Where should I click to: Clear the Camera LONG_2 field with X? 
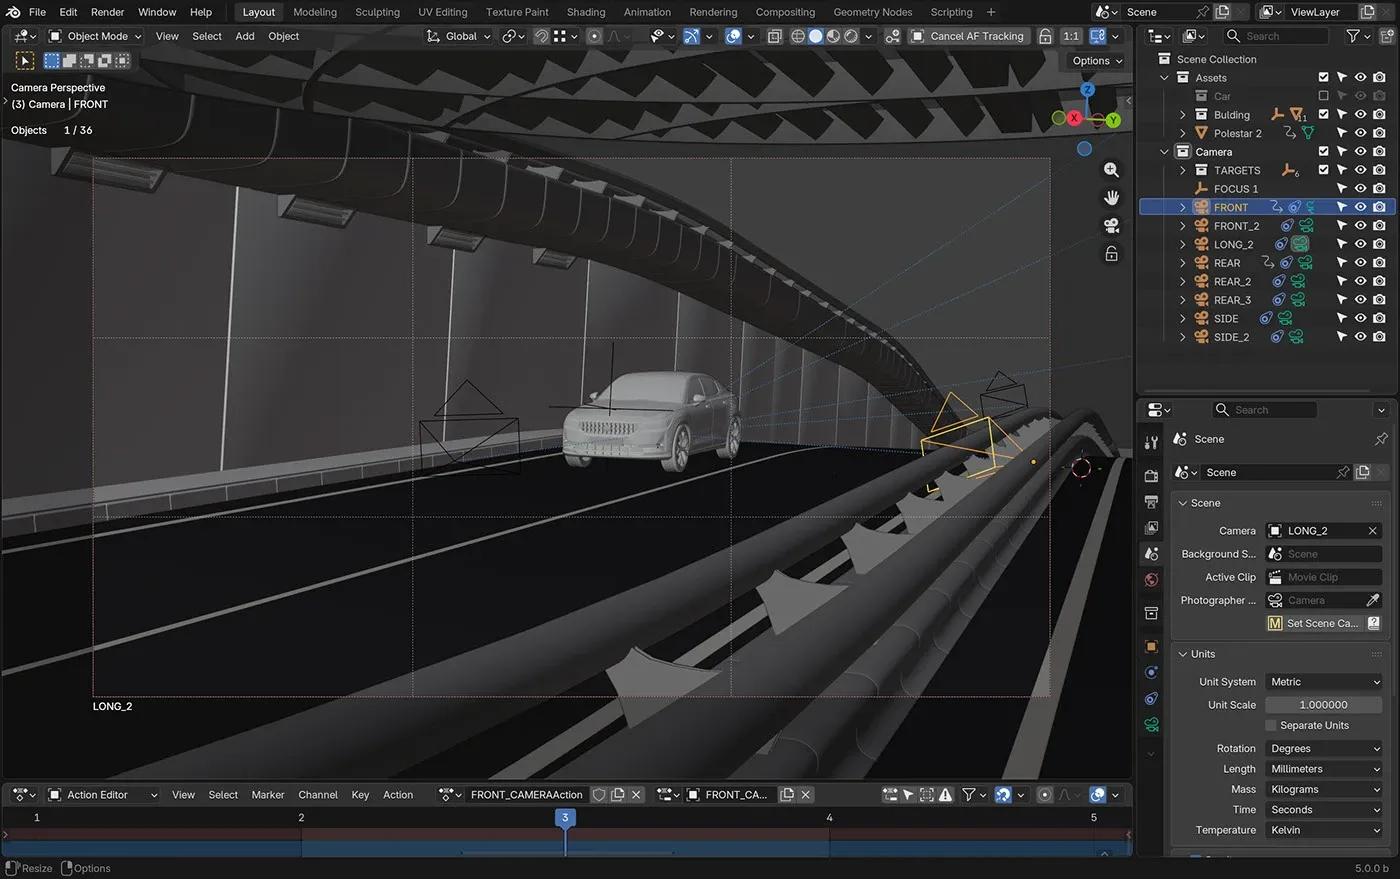click(1372, 531)
